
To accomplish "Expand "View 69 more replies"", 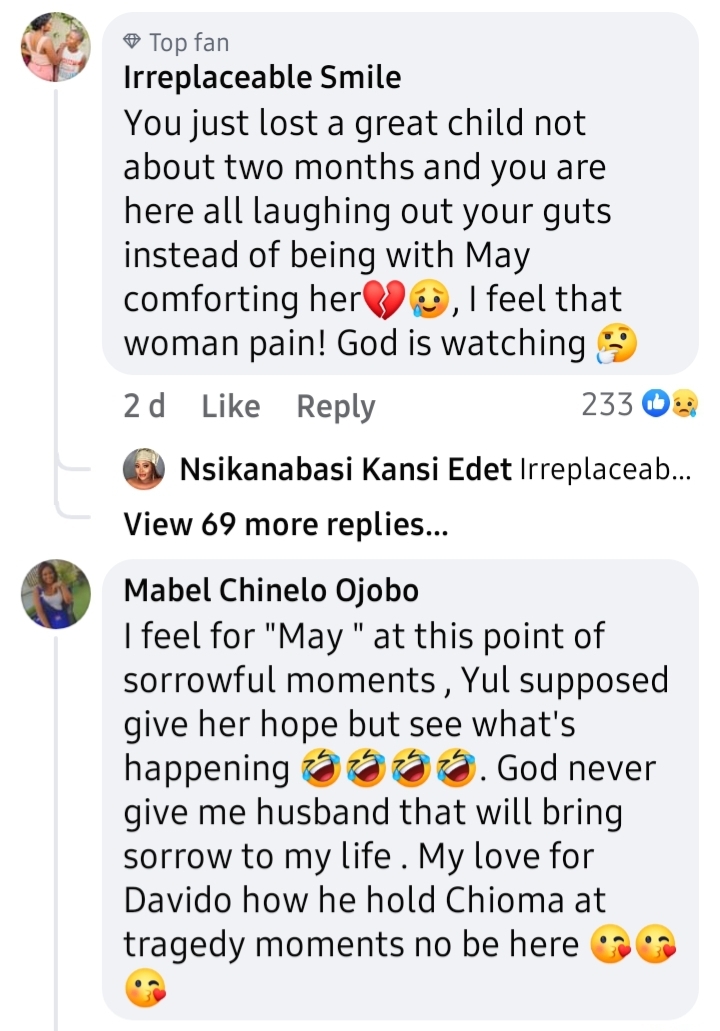I will (286, 525).
